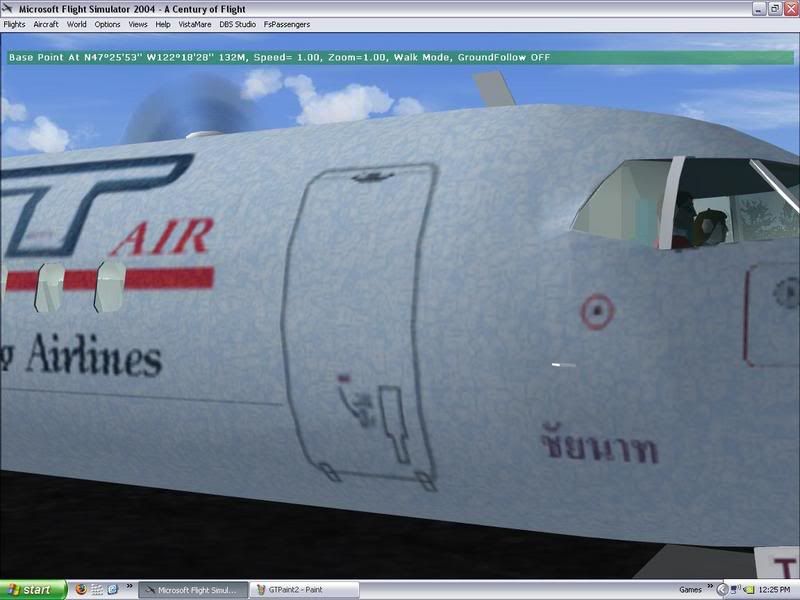Show hidden system tray icons
Screen dimensions: 800x600
pos(722,590)
